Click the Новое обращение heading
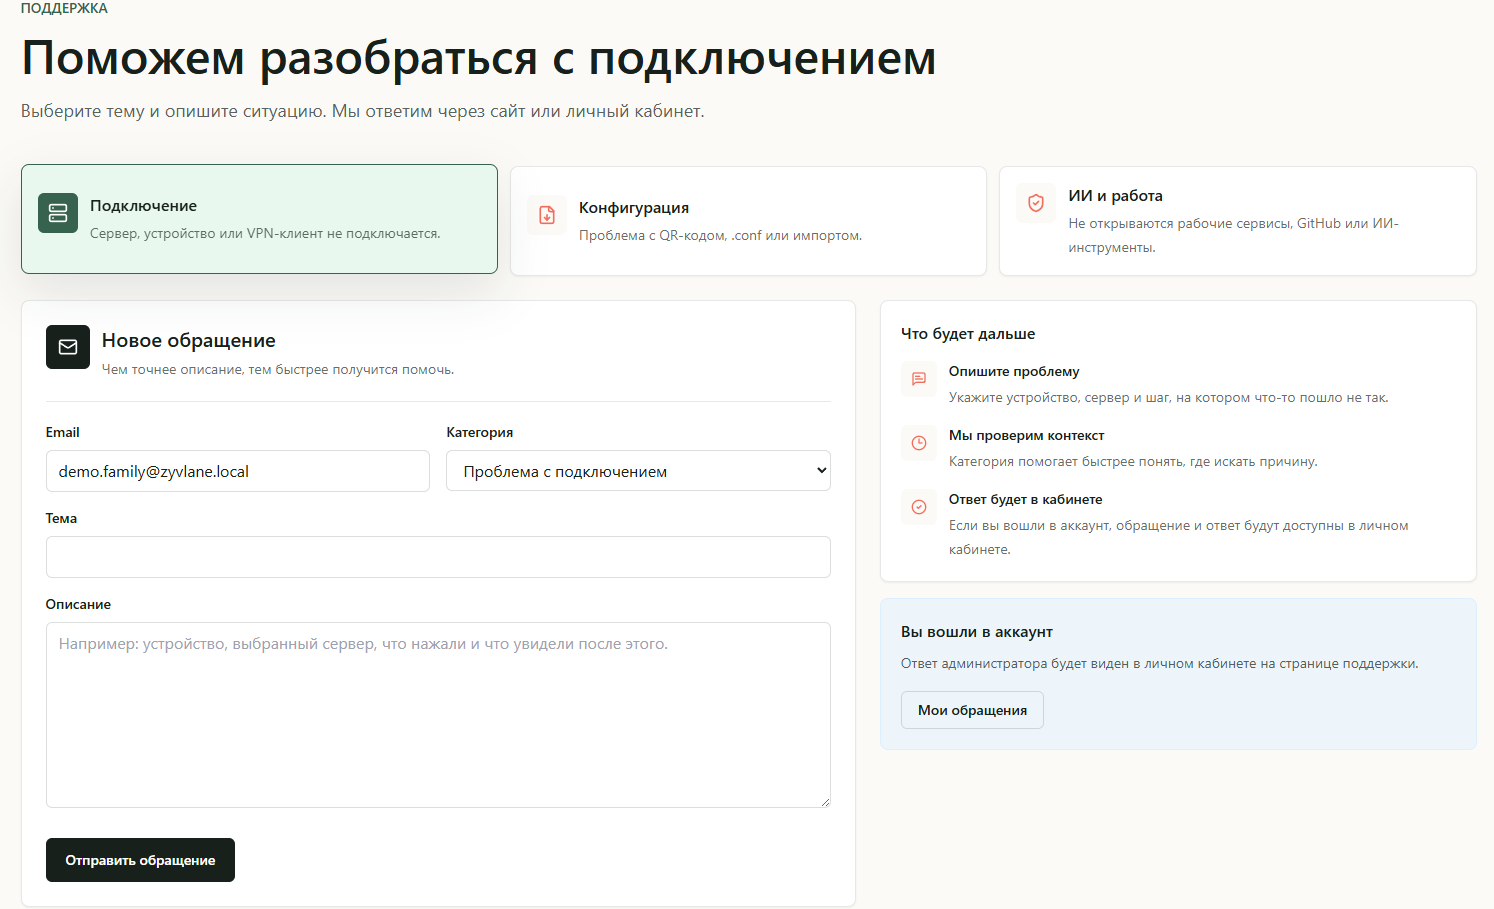The height and width of the screenshot is (909, 1494). pyautogui.click(x=189, y=341)
